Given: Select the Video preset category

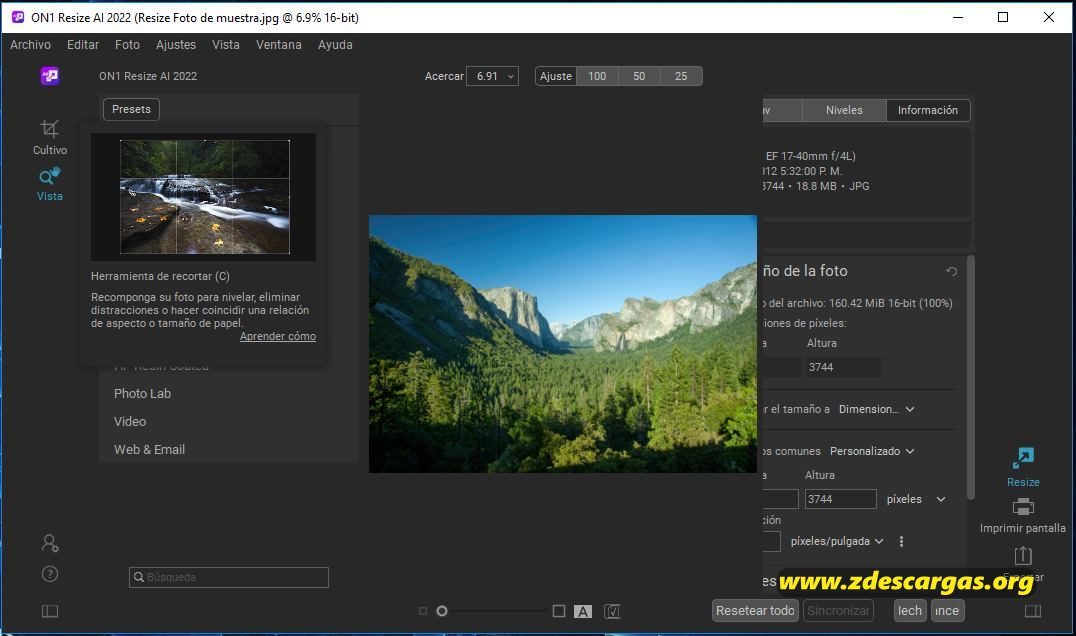Looking at the screenshot, I should [130, 421].
